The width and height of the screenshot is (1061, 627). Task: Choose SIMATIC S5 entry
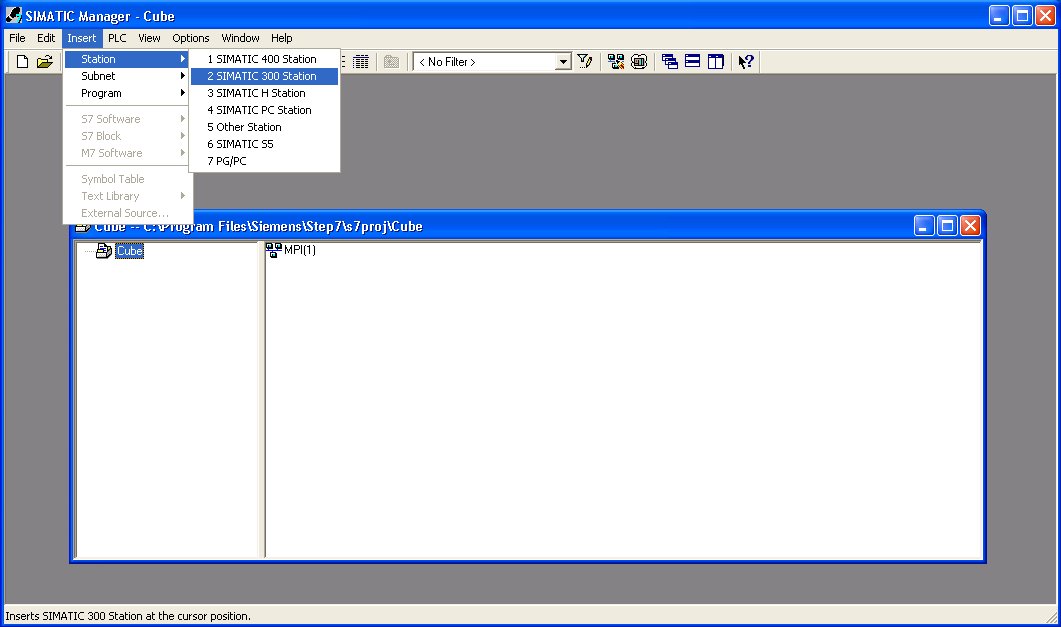pyautogui.click(x=264, y=143)
